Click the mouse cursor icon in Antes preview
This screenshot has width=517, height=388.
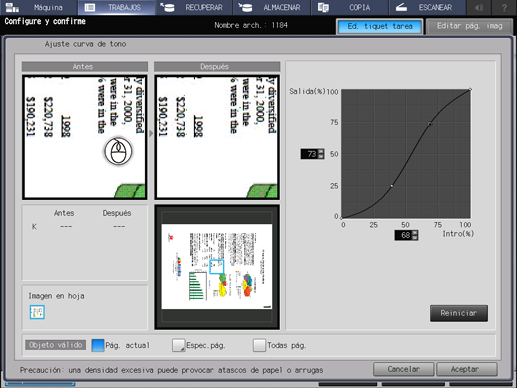pos(118,151)
